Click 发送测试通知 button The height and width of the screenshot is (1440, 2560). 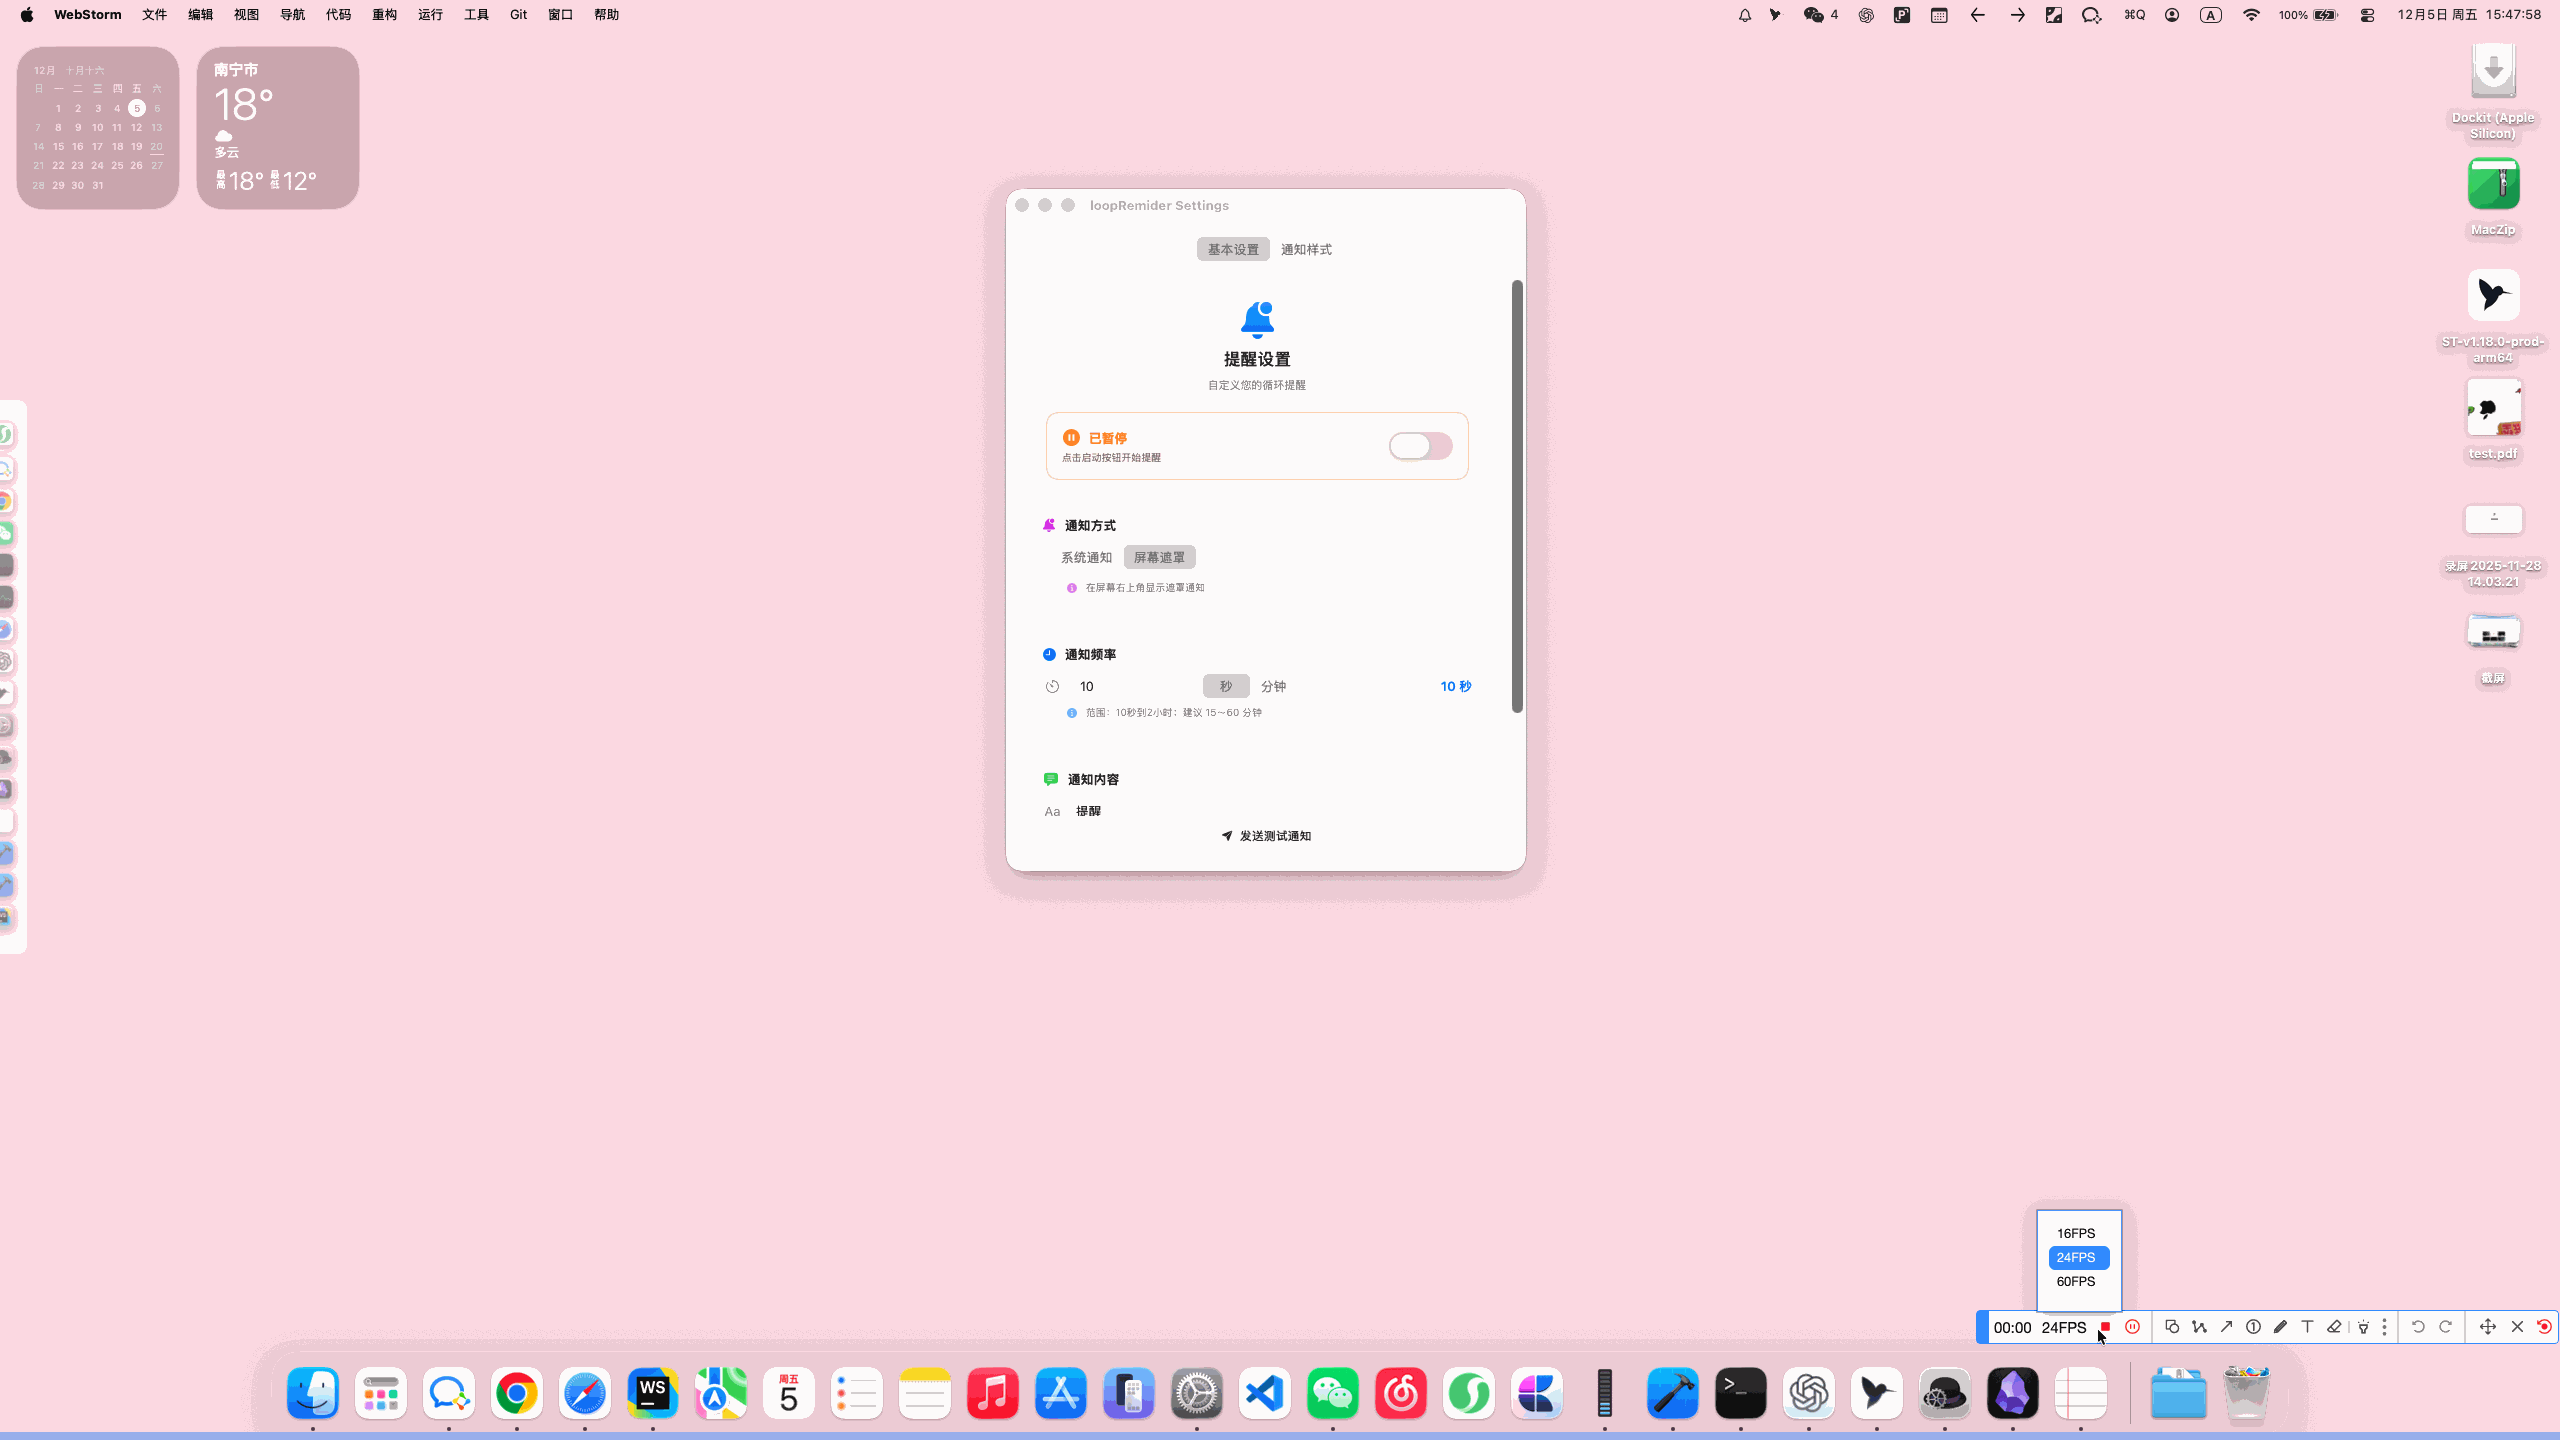pos(1266,836)
